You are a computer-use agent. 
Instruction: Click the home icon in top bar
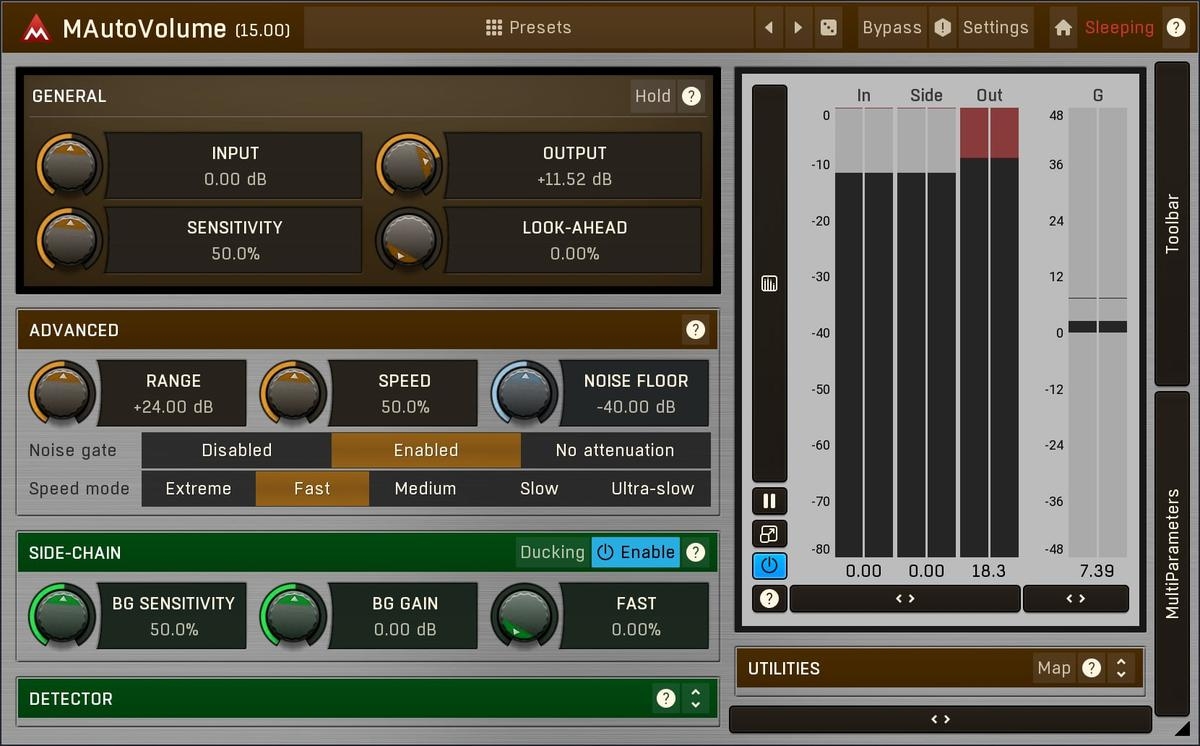(x=1063, y=28)
